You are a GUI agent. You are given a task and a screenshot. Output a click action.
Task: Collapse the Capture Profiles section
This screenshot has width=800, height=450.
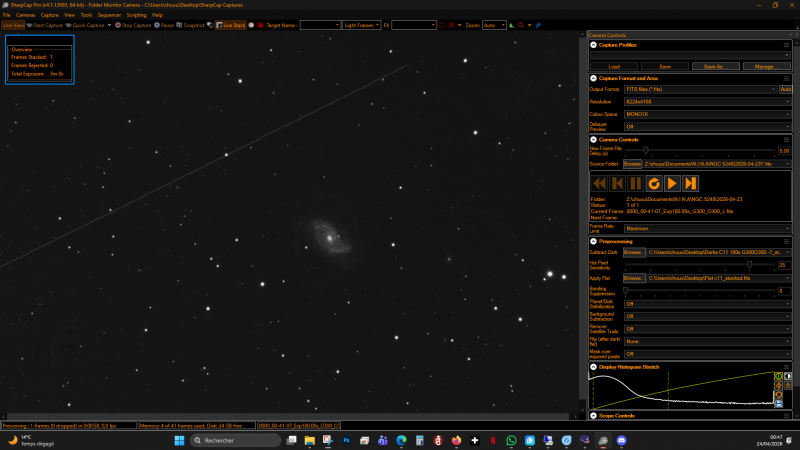pyautogui.click(x=593, y=45)
